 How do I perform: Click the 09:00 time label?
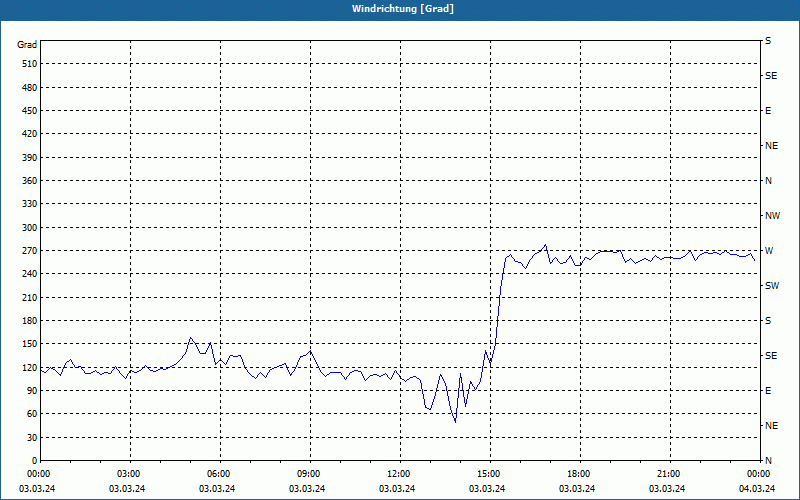pos(309,474)
